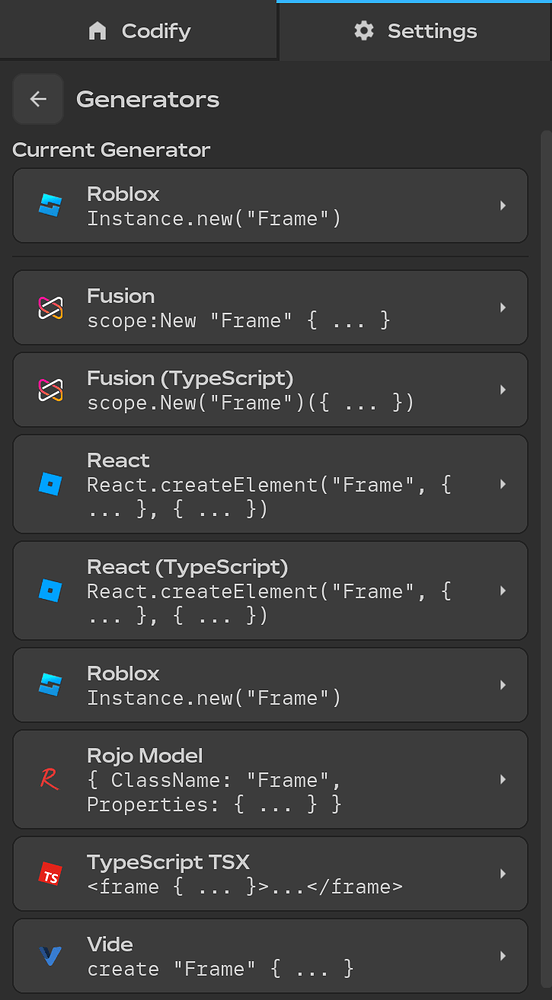Click the Fusion logo icon

pyautogui.click(x=50, y=307)
